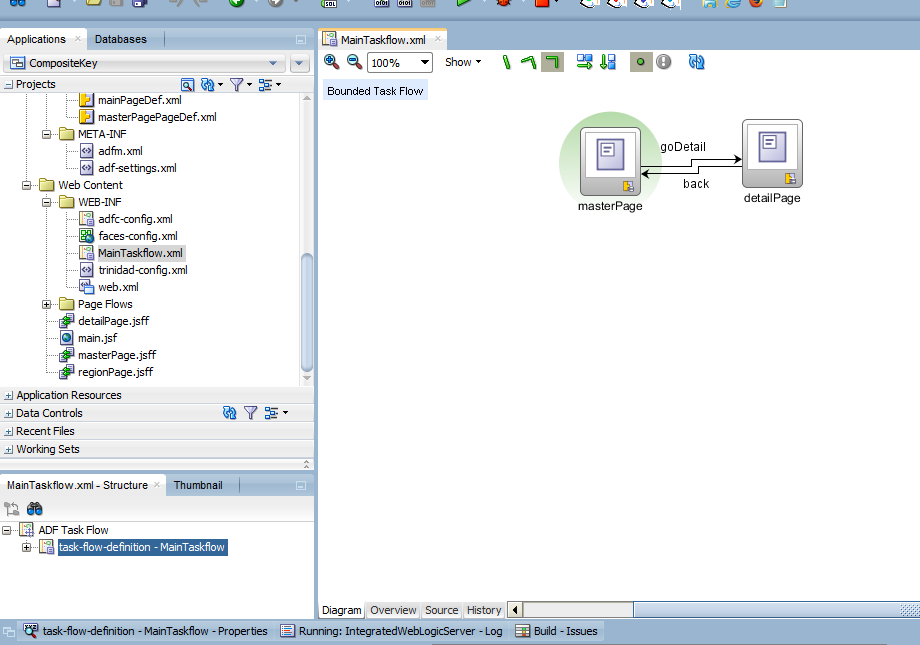The width and height of the screenshot is (920, 645).
Task: Expand the task-flow-definition MainTaskflow node
Action: [x=27, y=547]
